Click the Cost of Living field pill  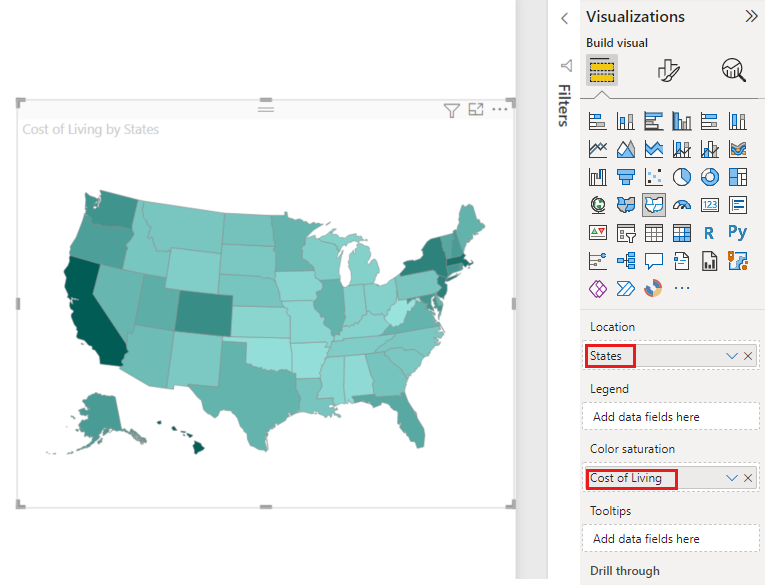pos(670,478)
